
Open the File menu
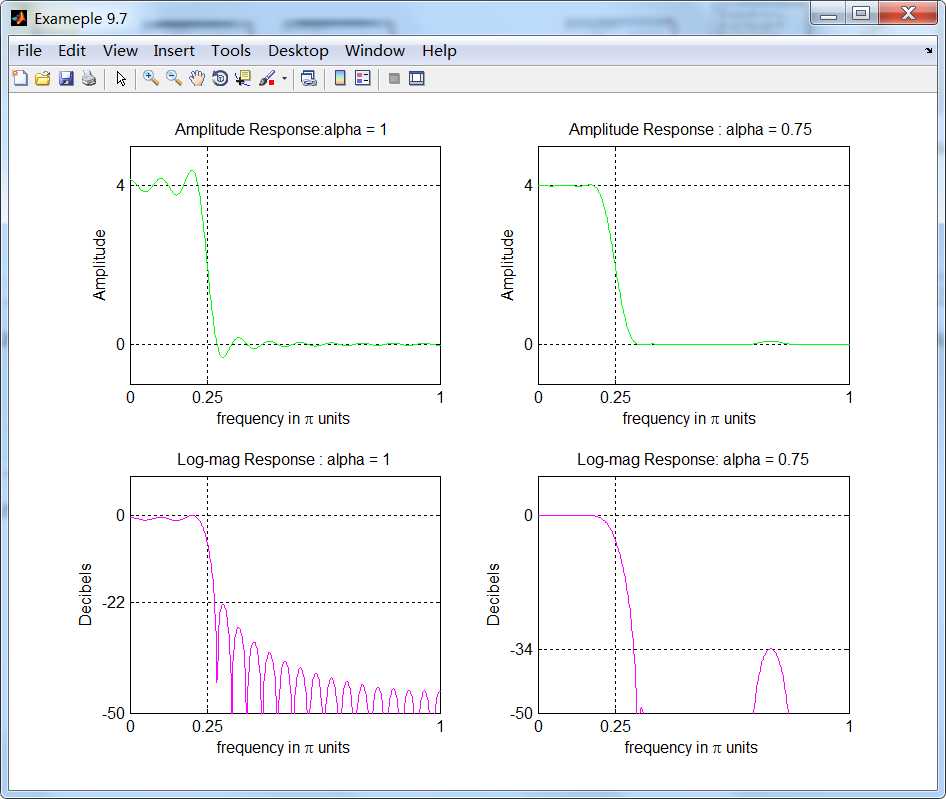coord(30,51)
